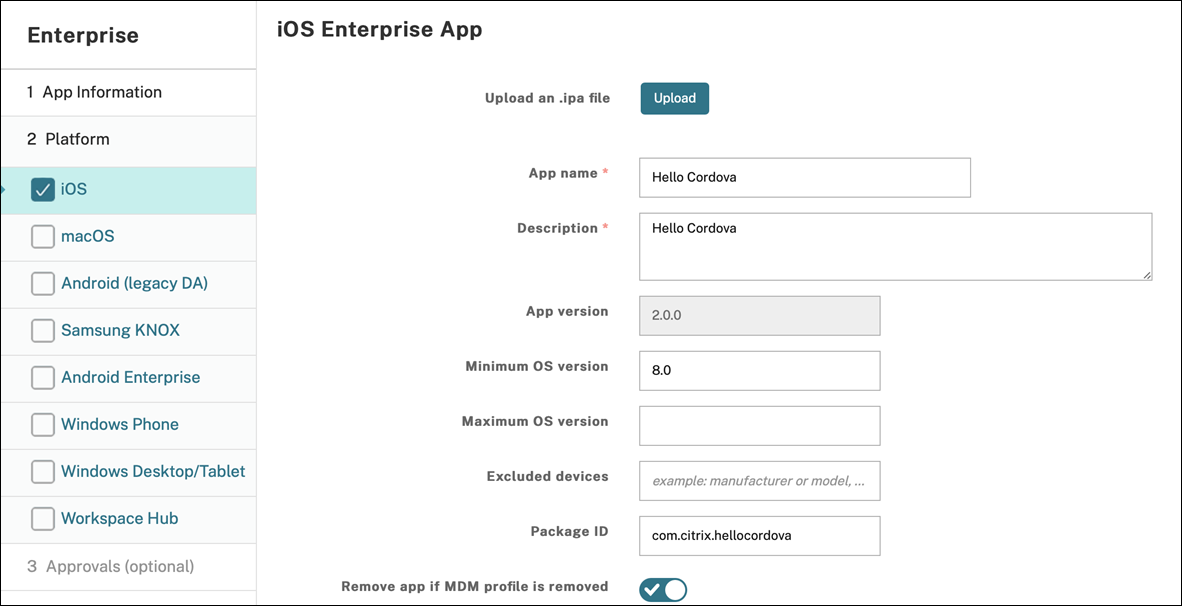Click the Upload button for .ipa file
This screenshot has width=1182, height=606.
click(x=674, y=98)
